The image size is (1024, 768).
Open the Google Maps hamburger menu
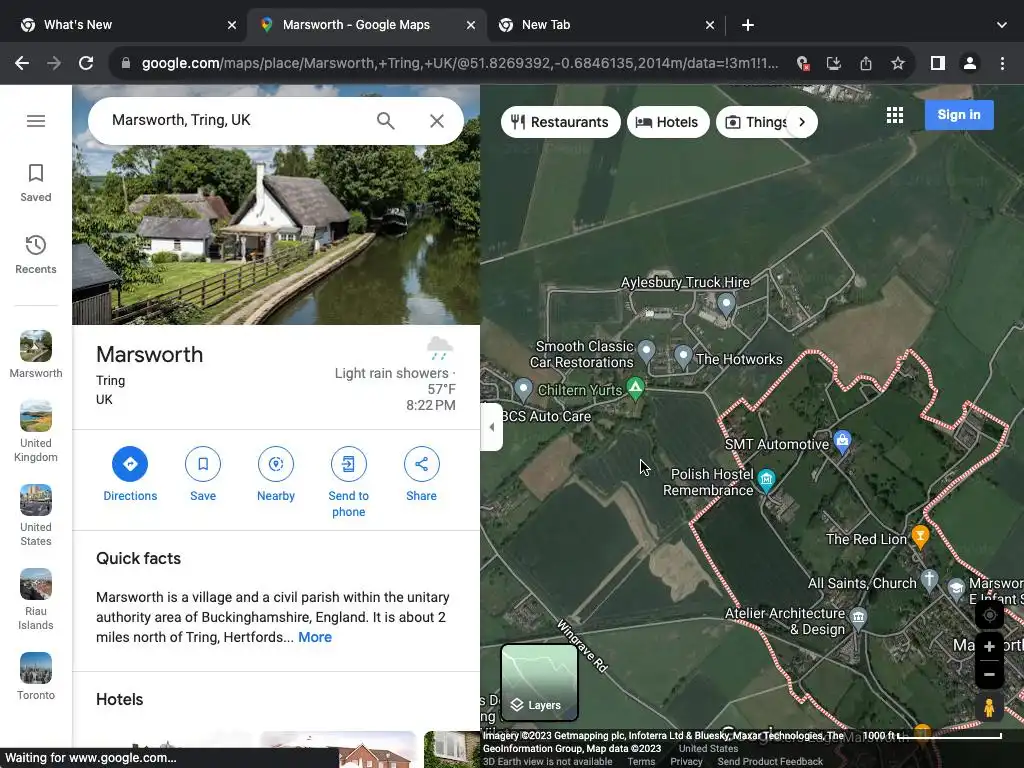pos(36,121)
